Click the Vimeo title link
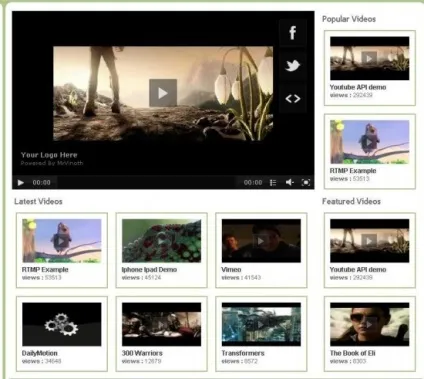The image size is (424, 379). point(231,269)
